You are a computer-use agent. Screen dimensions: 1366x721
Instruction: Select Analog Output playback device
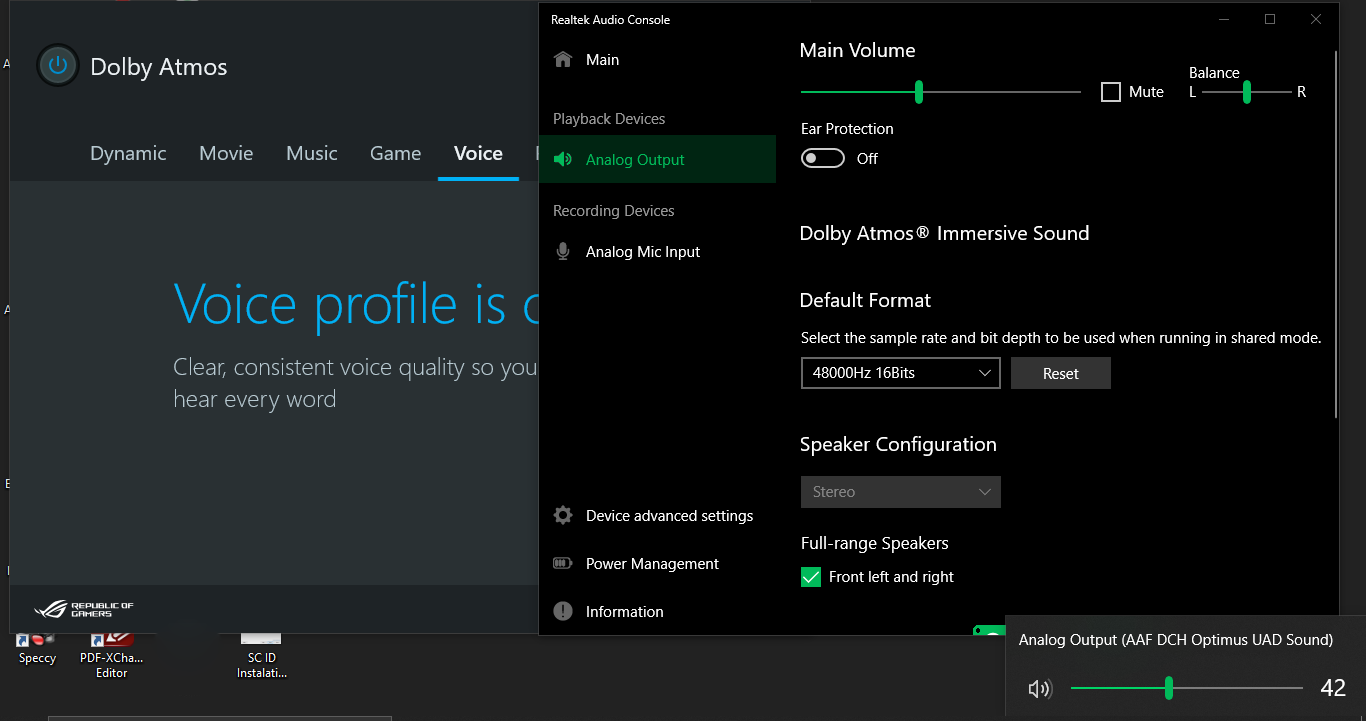click(x=657, y=160)
